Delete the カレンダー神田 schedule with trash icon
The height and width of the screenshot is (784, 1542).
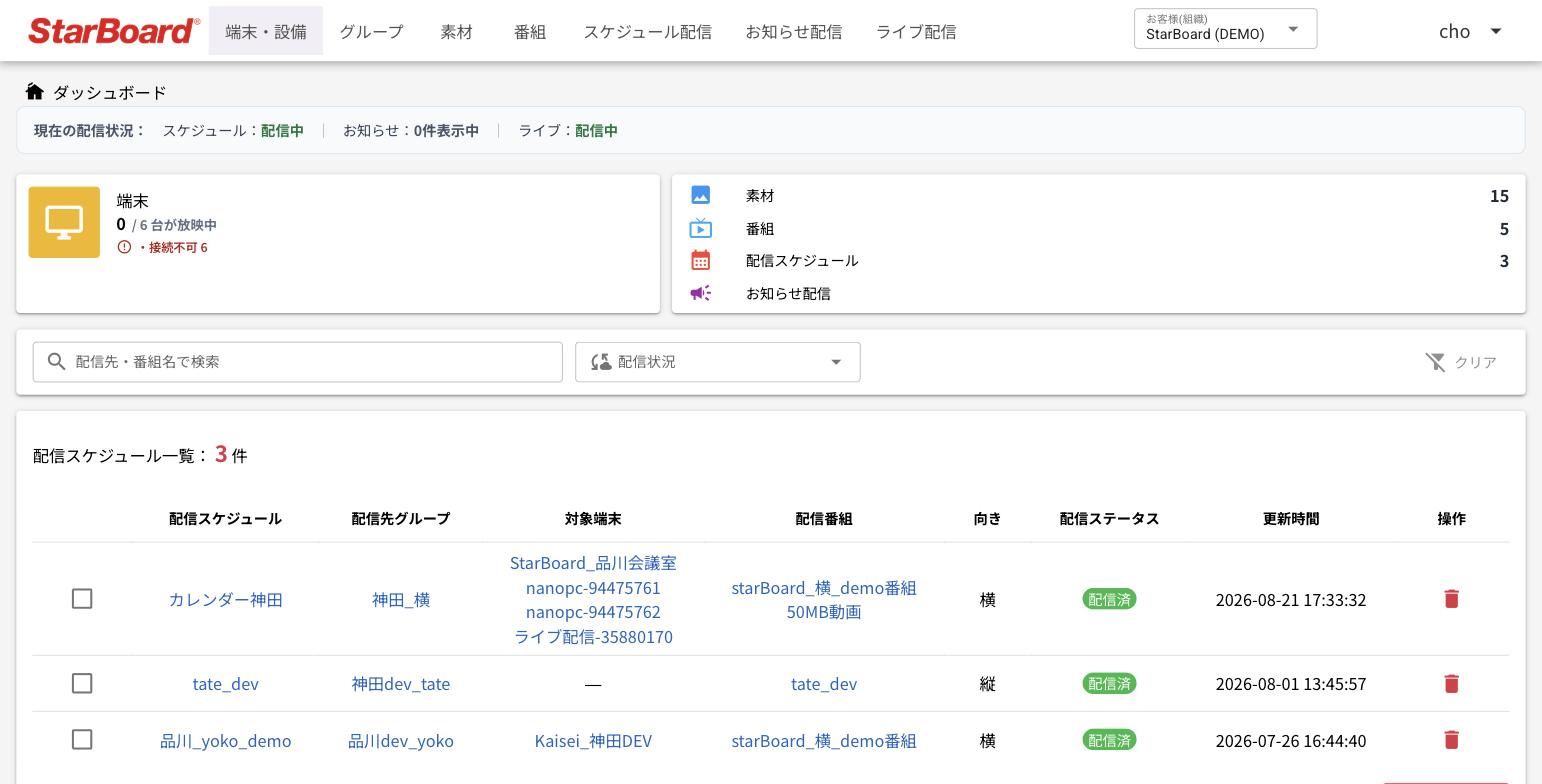[x=1452, y=598]
